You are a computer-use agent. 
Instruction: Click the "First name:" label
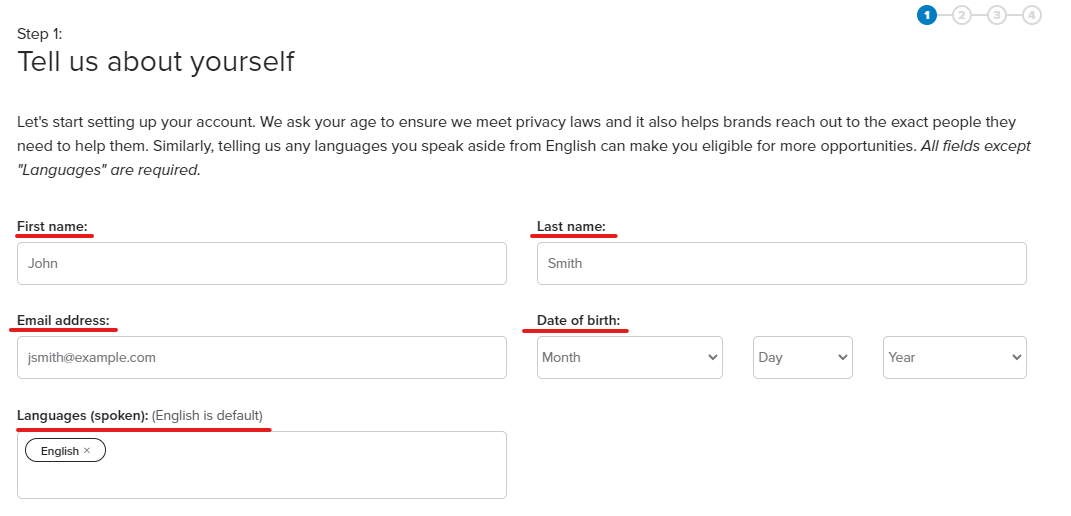[x=53, y=227]
